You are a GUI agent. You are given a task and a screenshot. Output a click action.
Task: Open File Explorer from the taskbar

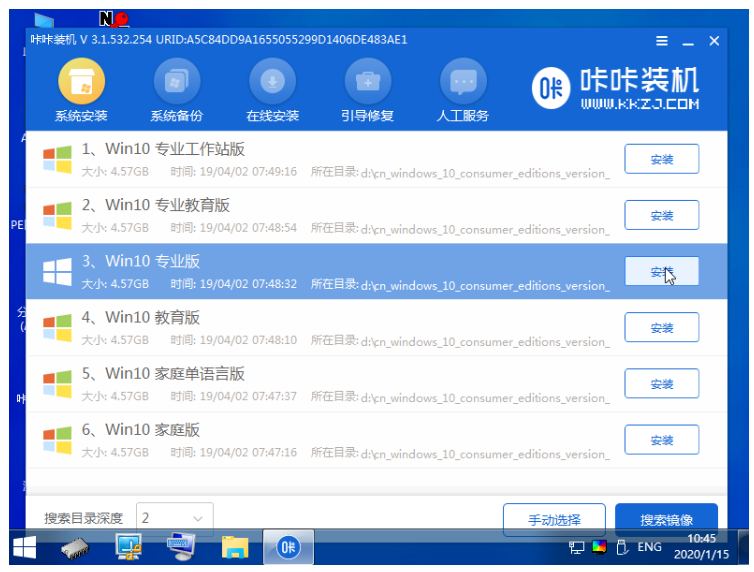[x=234, y=547]
